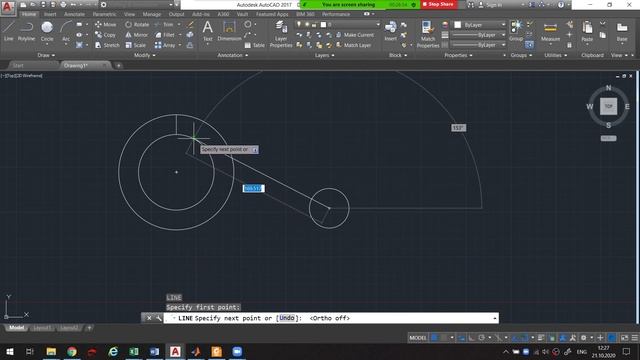Open the Parametric ribbon tab
Image resolution: width=640 pixels, height=360 pixels.
point(104,14)
